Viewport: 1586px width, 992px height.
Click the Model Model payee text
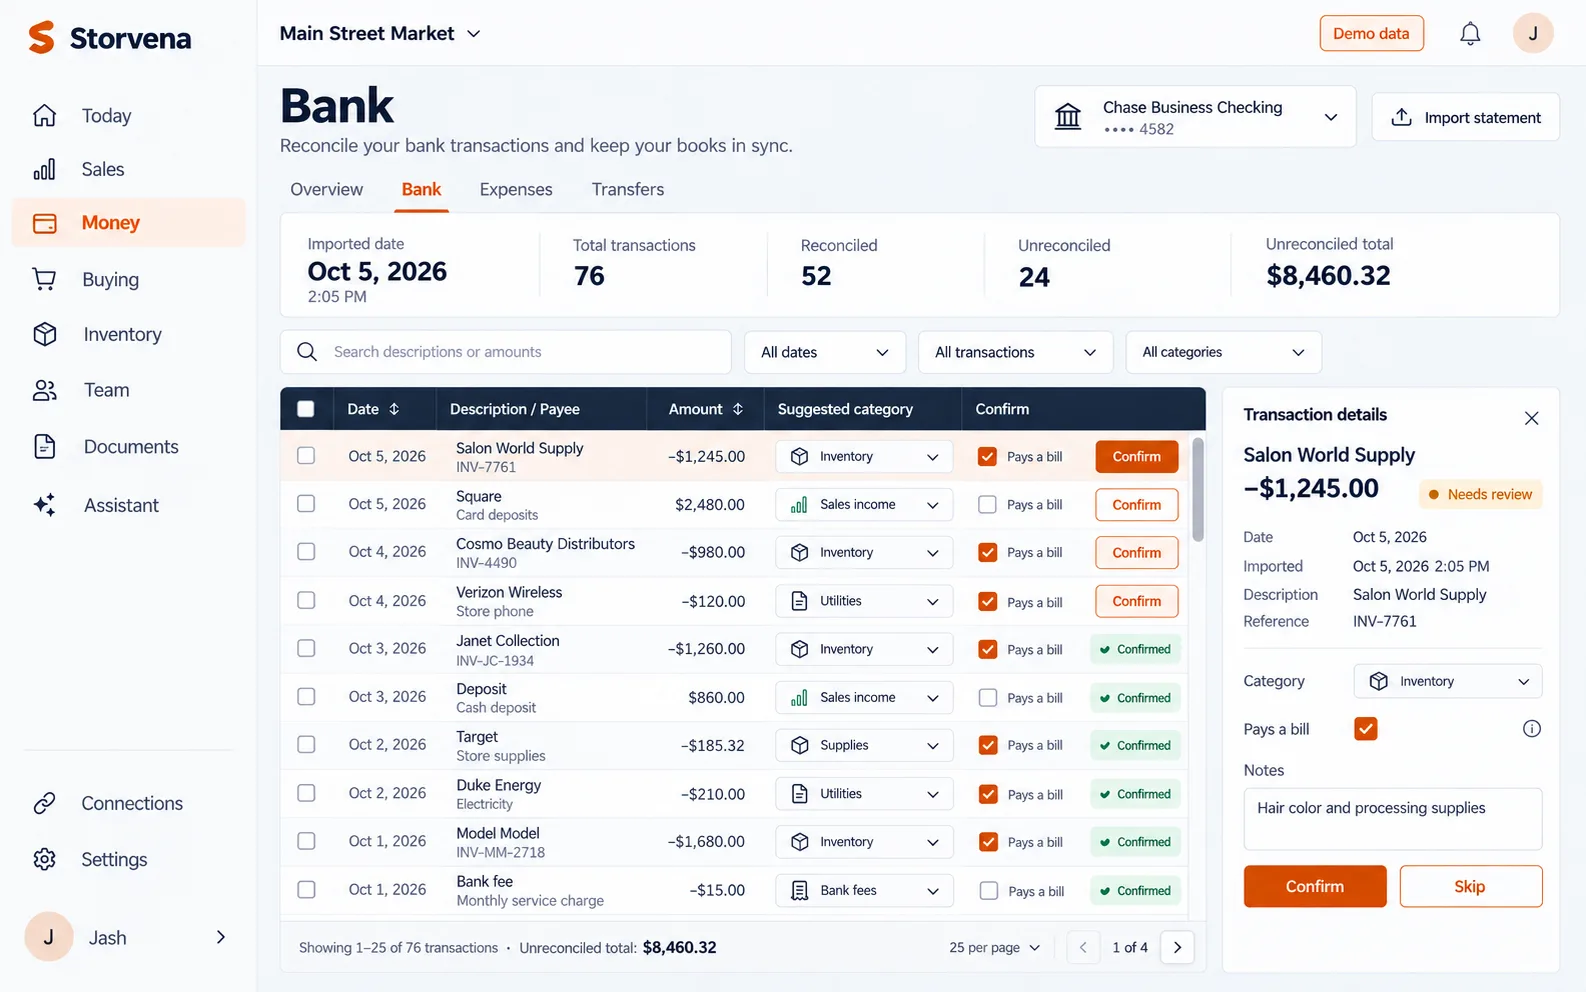(498, 833)
